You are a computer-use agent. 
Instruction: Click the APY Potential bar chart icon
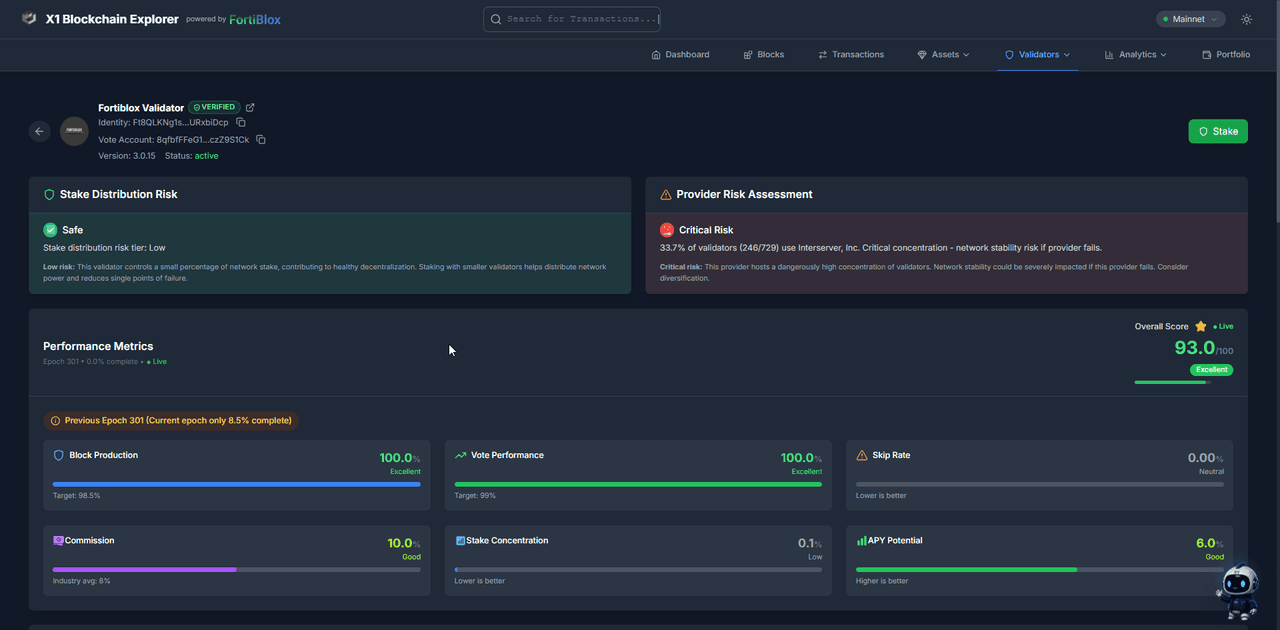point(862,540)
